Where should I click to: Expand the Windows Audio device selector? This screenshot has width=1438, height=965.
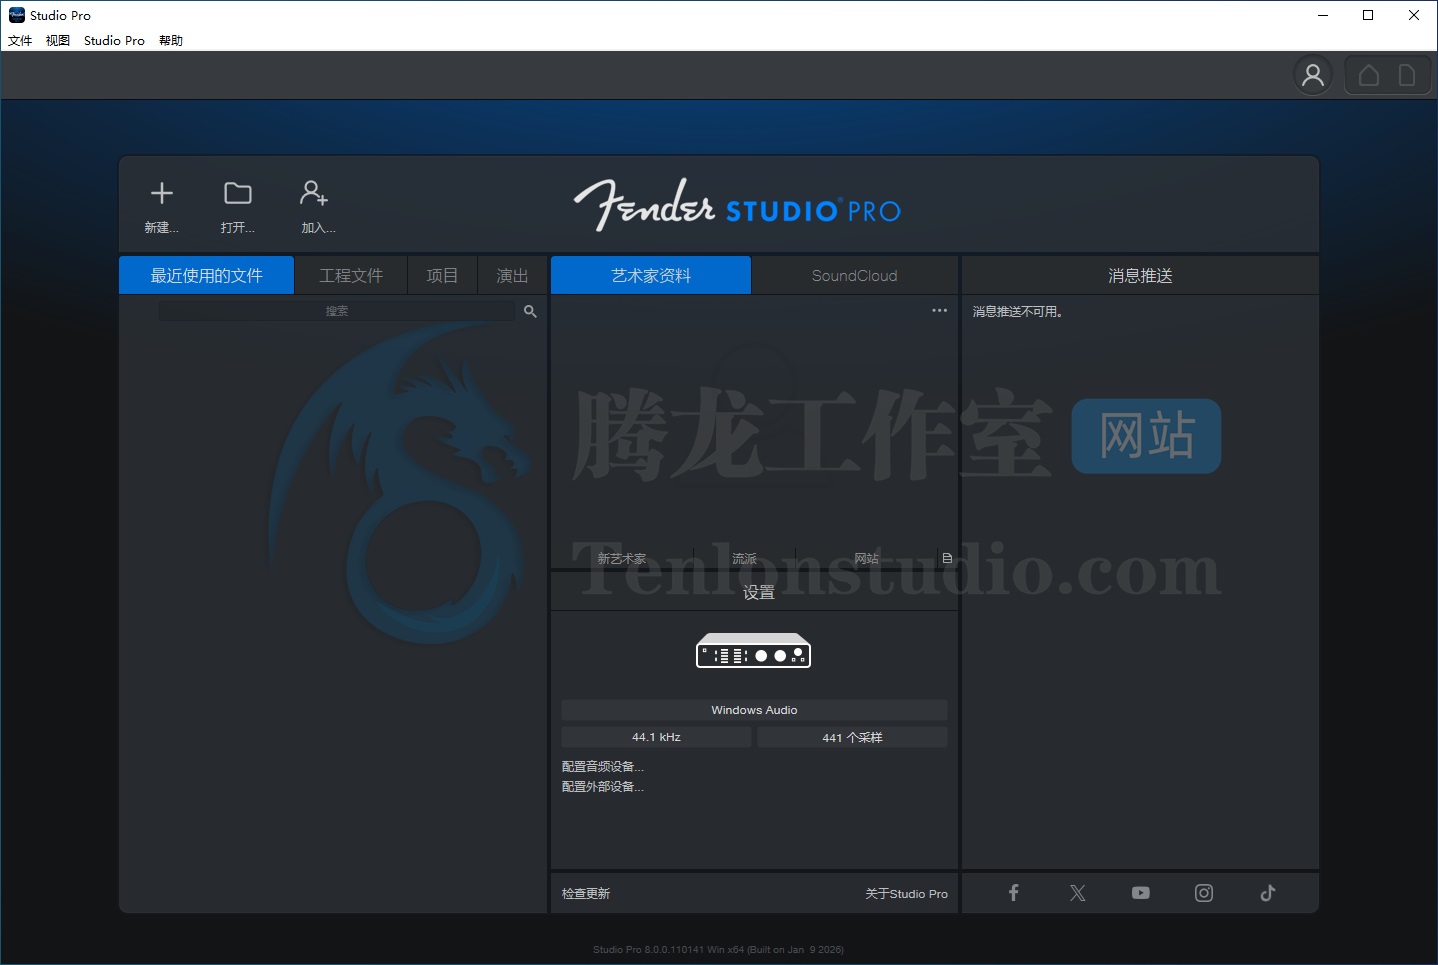pos(754,710)
